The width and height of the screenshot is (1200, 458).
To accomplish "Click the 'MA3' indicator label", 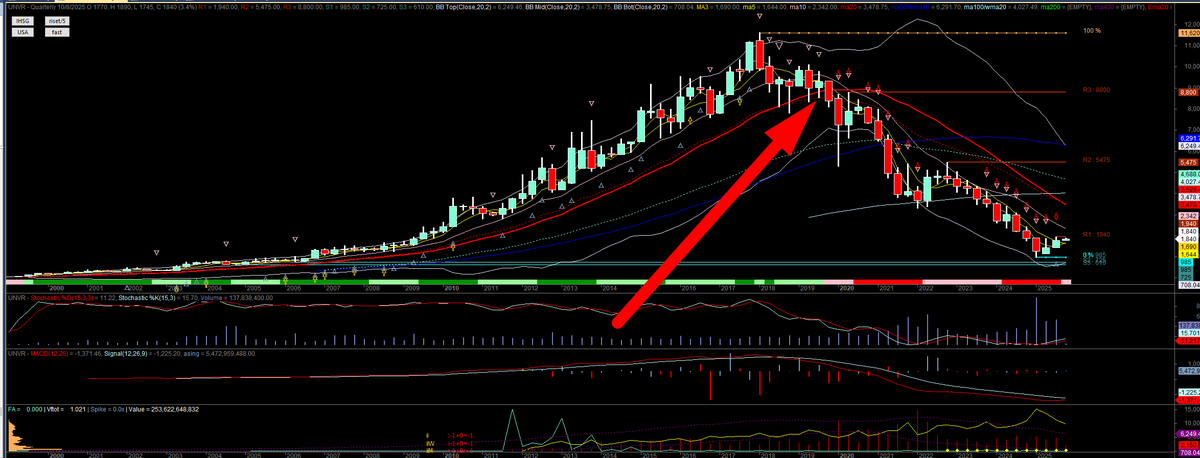I will (x=703, y=7).
